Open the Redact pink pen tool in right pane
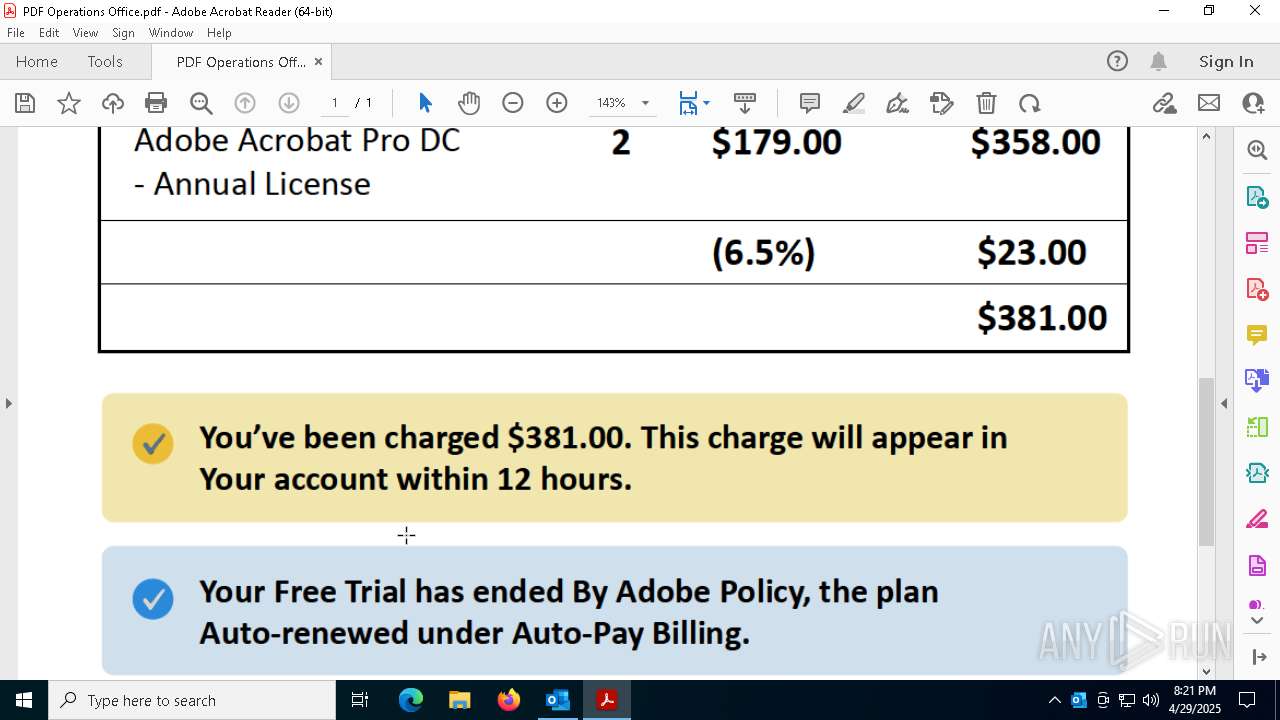This screenshot has width=1280, height=720. click(x=1257, y=520)
